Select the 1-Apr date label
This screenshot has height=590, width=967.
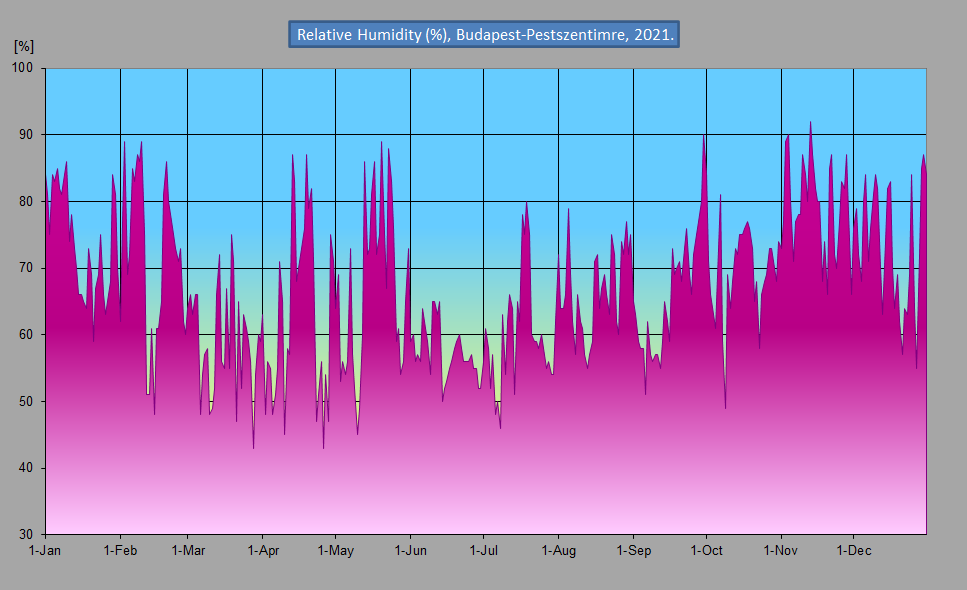coord(262,550)
